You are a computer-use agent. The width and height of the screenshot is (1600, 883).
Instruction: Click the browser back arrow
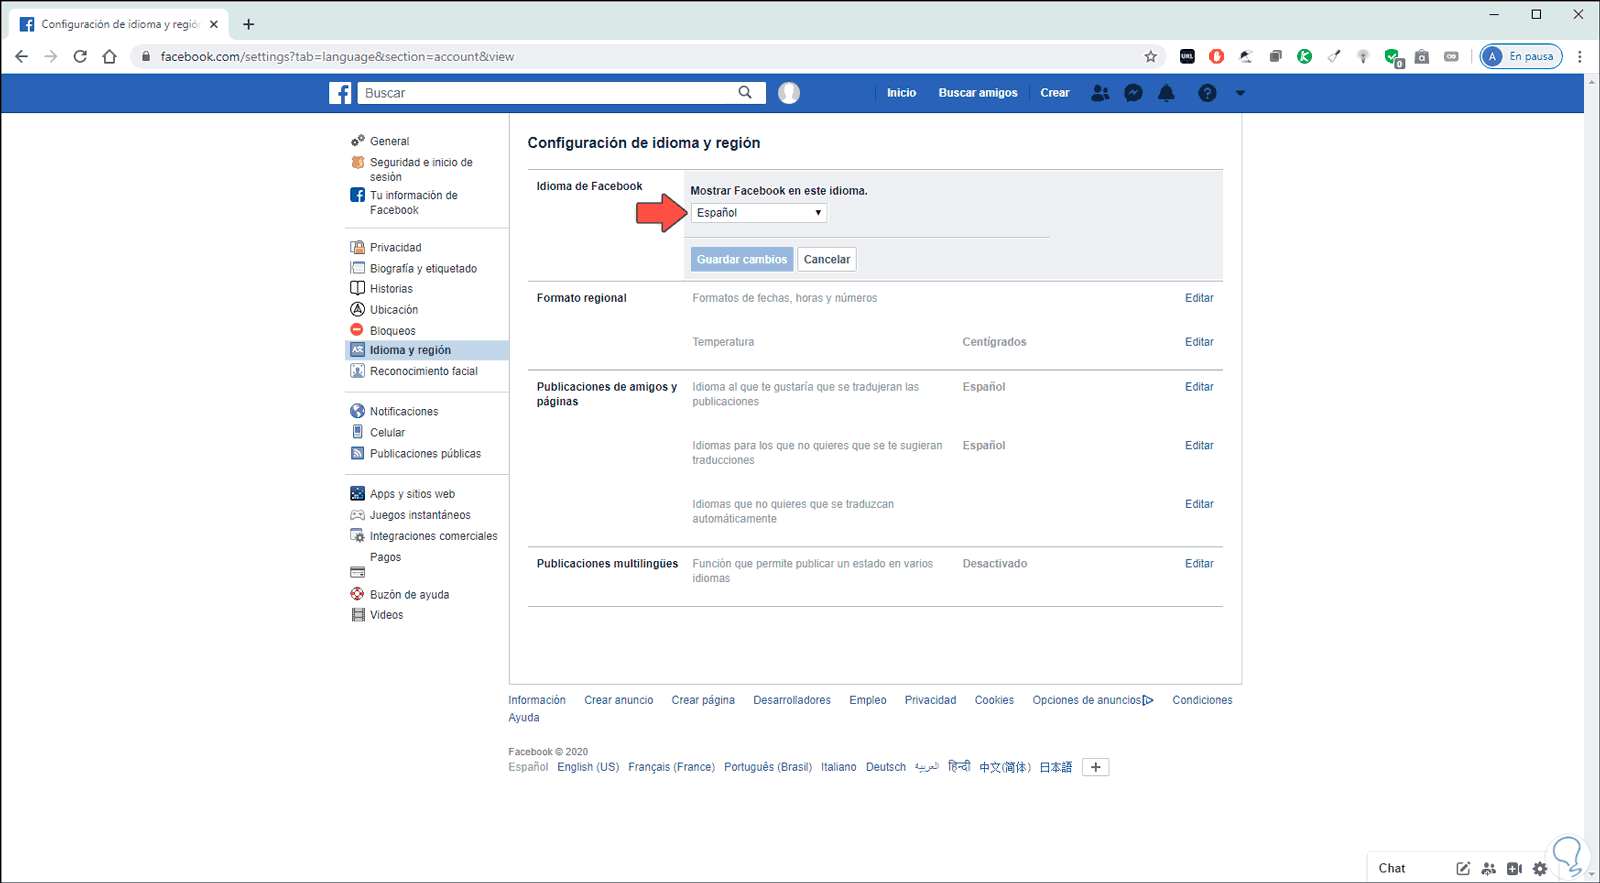click(x=21, y=56)
